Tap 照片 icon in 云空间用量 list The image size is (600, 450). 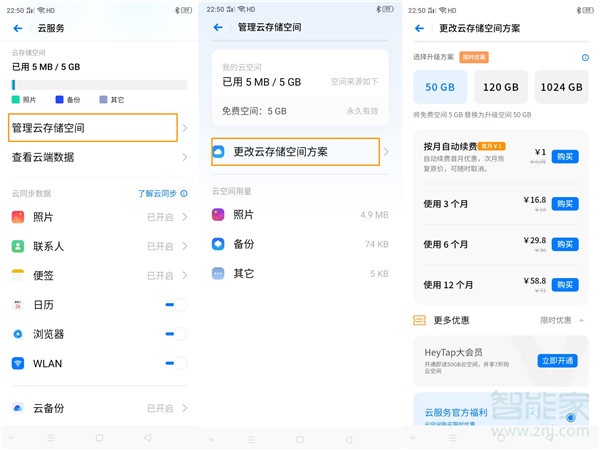click(218, 215)
